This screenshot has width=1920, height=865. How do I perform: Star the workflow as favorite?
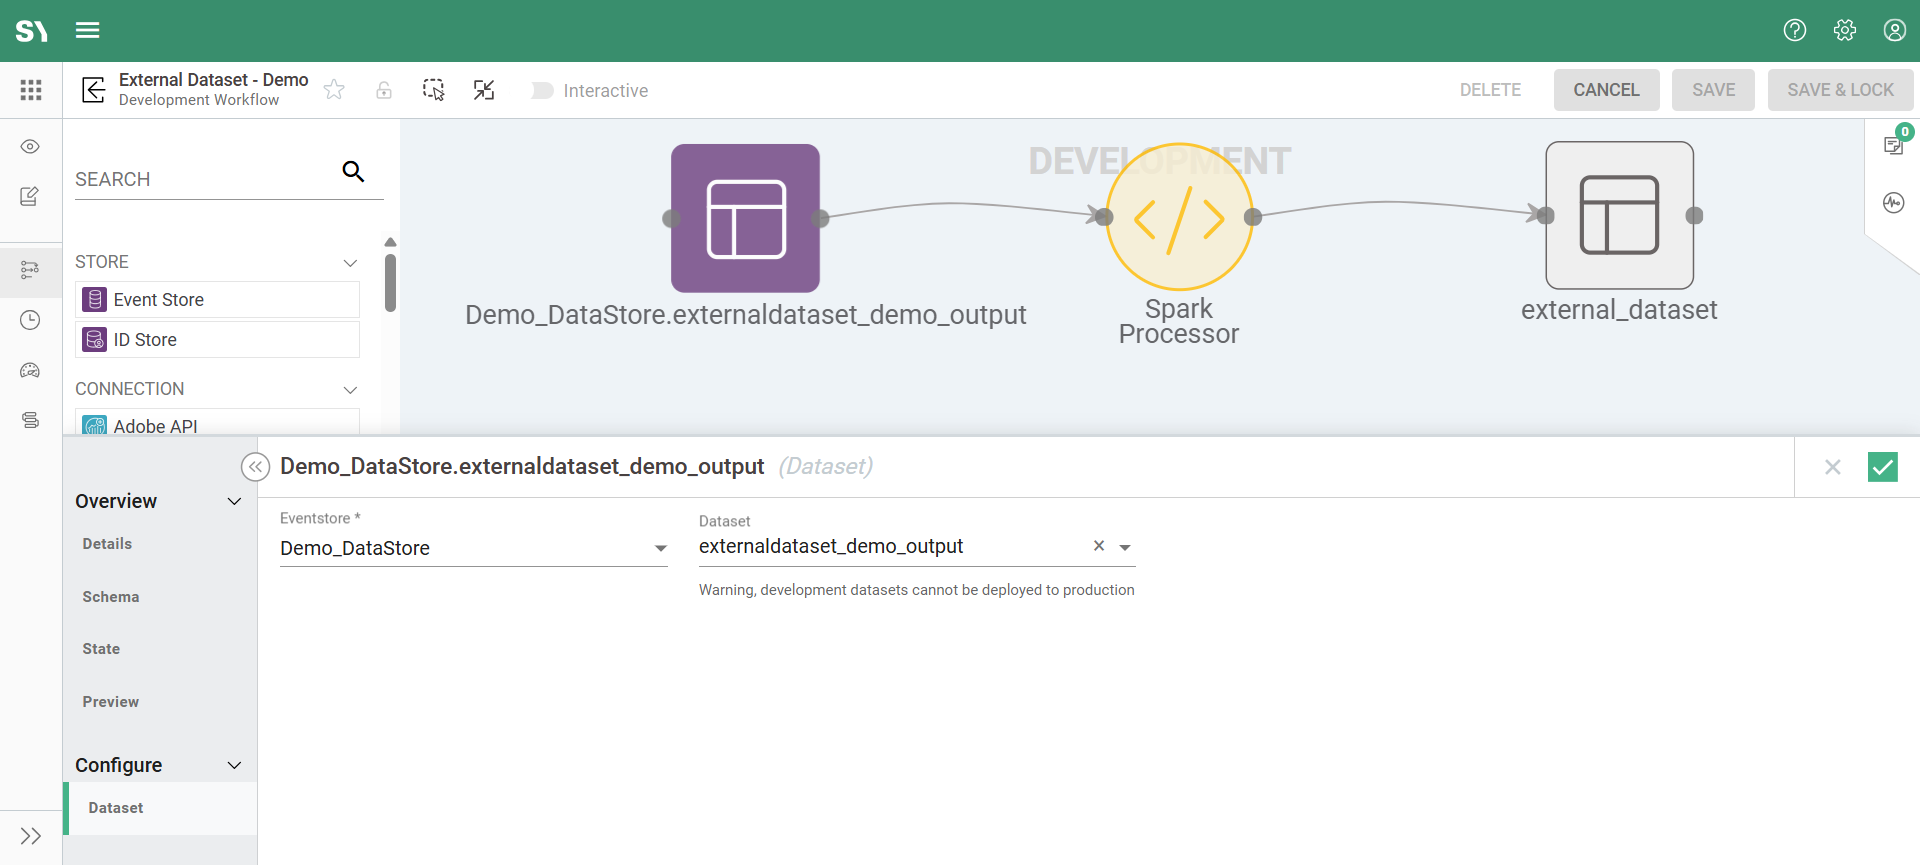tap(334, 90)
